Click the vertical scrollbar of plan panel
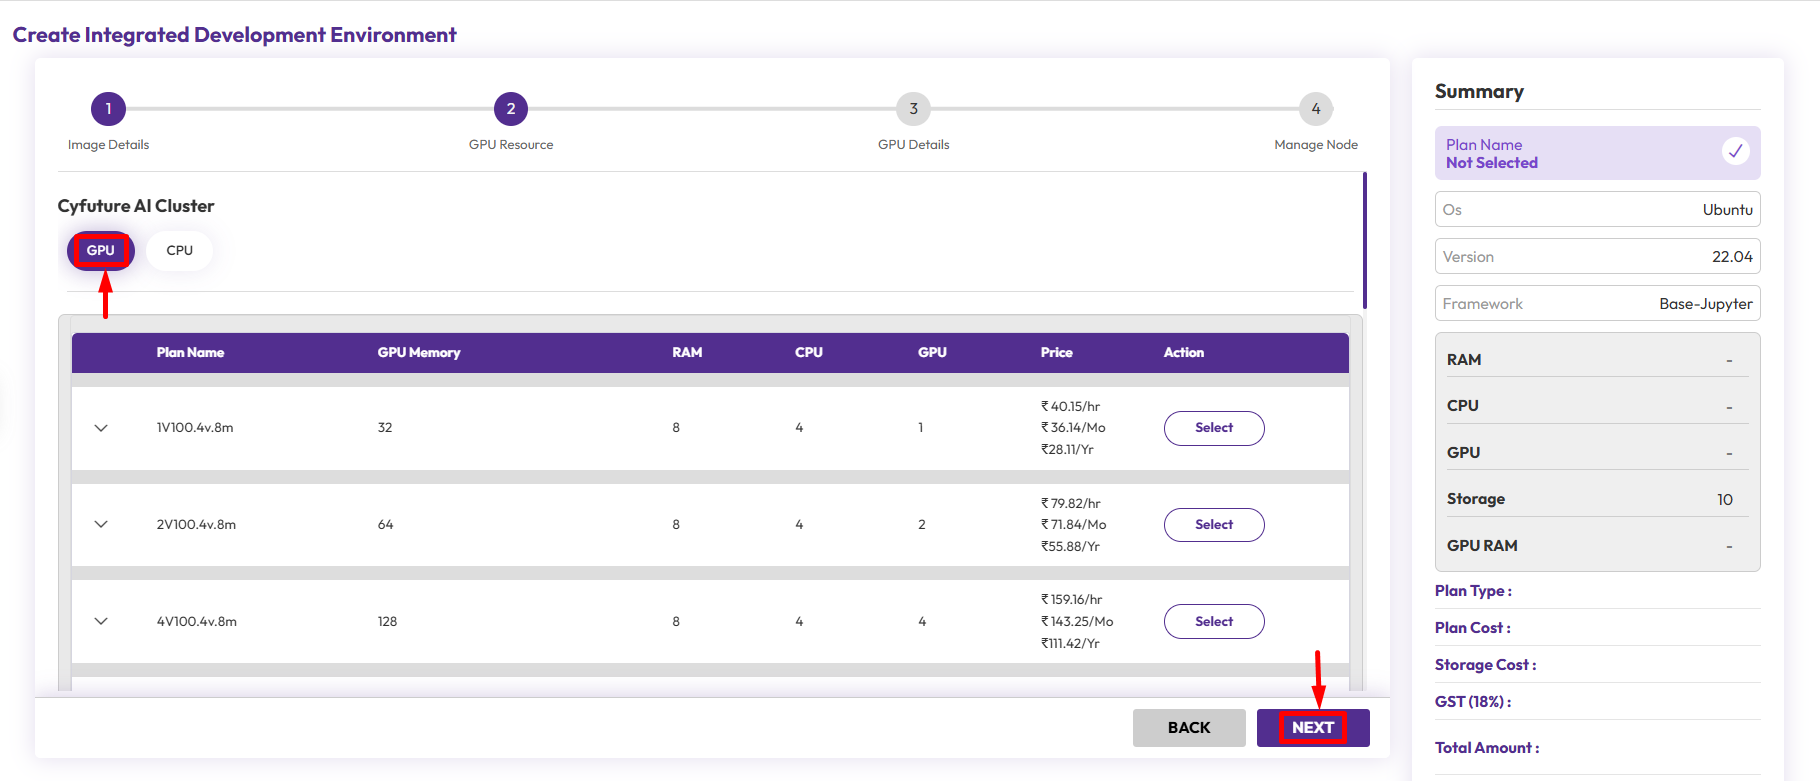Image resolution: width=1820 pixels, height=781 pixels. tap(1364, 241)
